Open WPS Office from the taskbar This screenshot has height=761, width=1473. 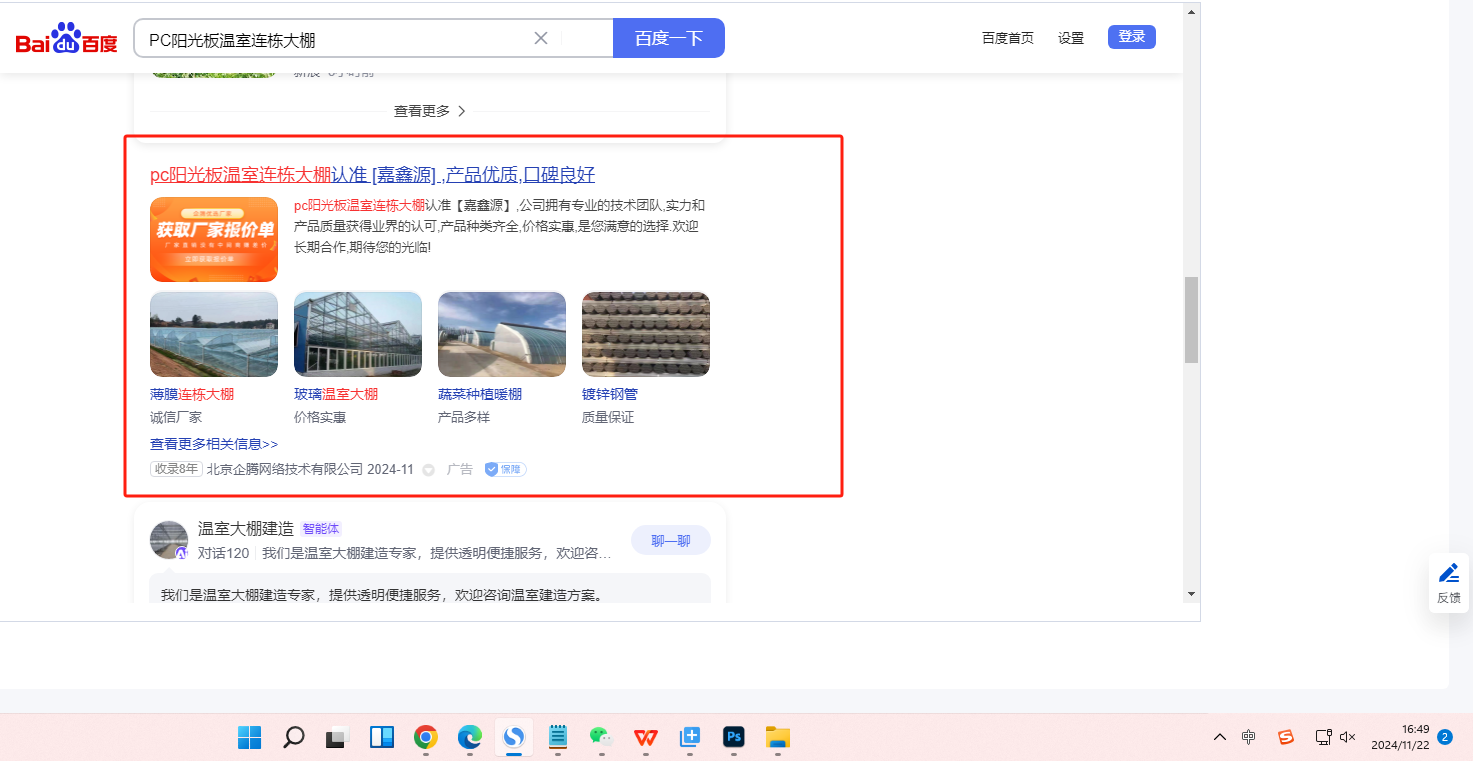coord(646,737)
